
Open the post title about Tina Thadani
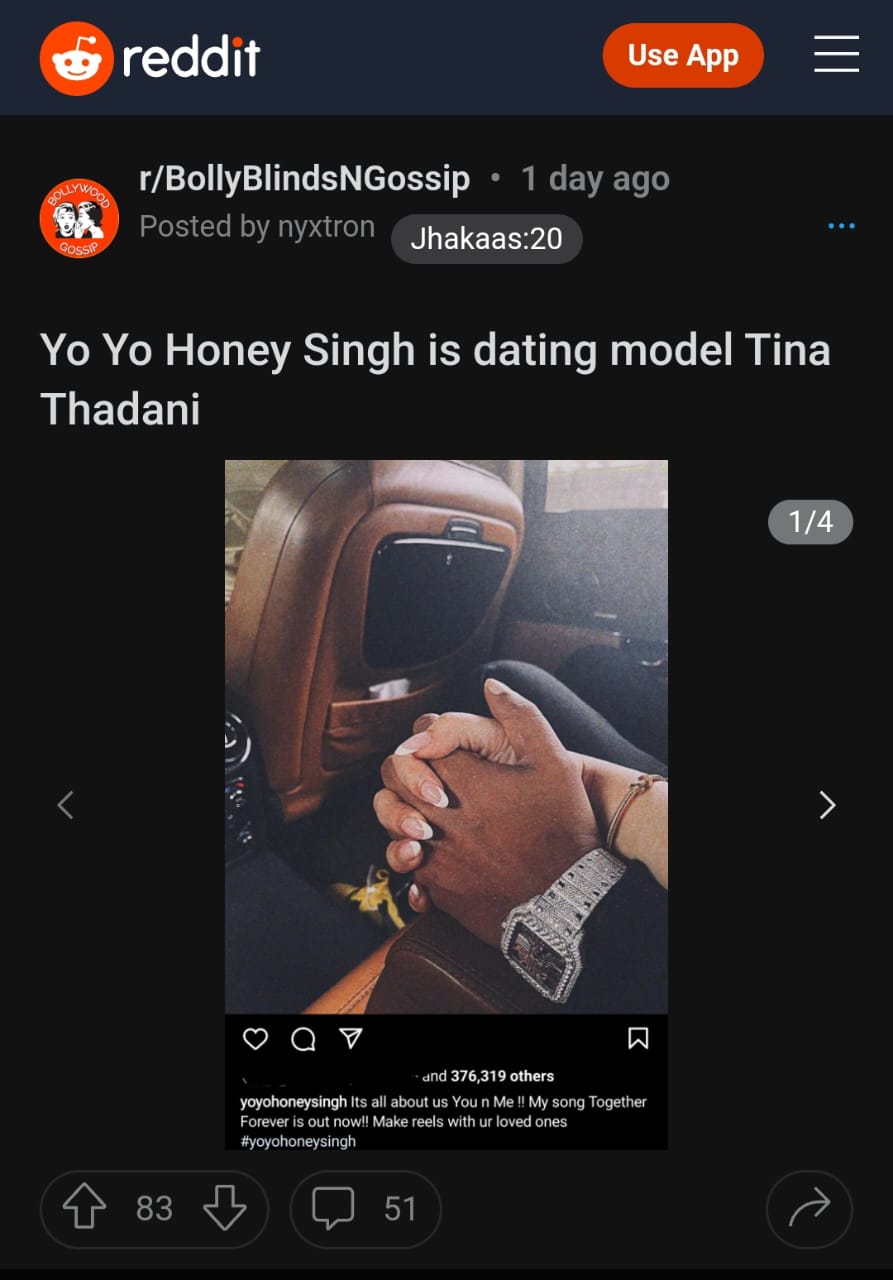435,379
